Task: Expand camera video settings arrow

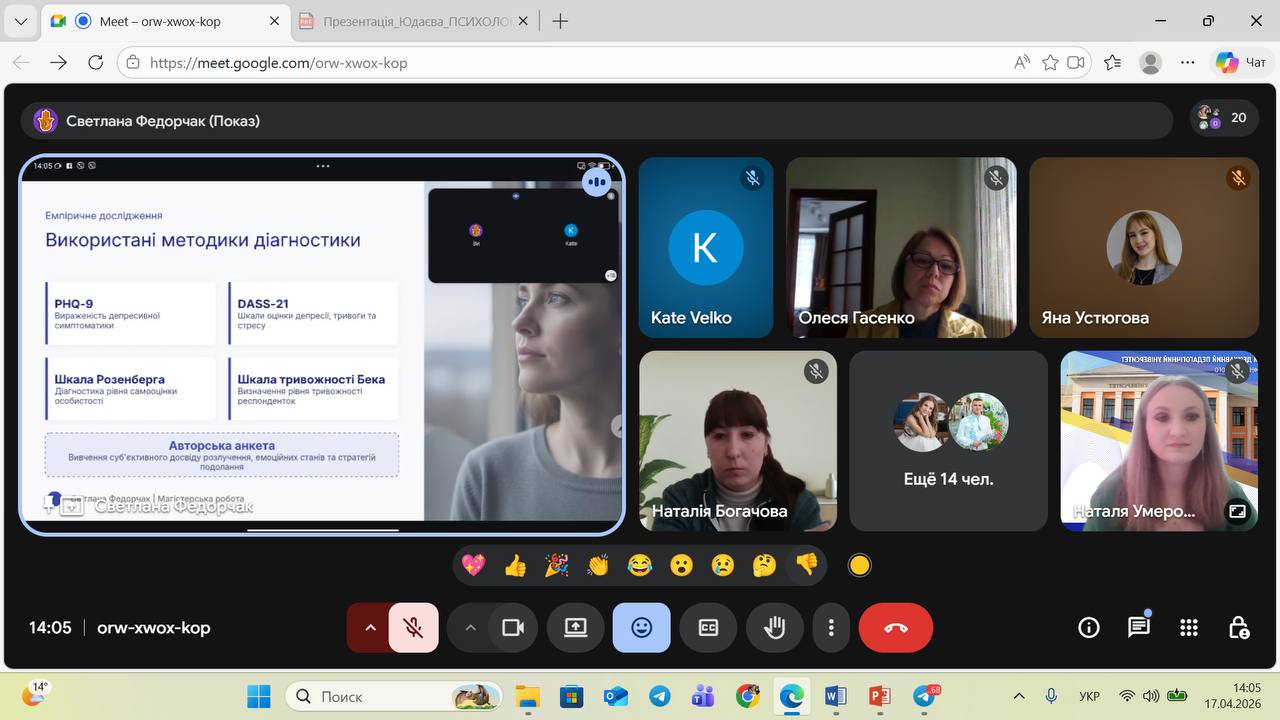Action: 470,628
